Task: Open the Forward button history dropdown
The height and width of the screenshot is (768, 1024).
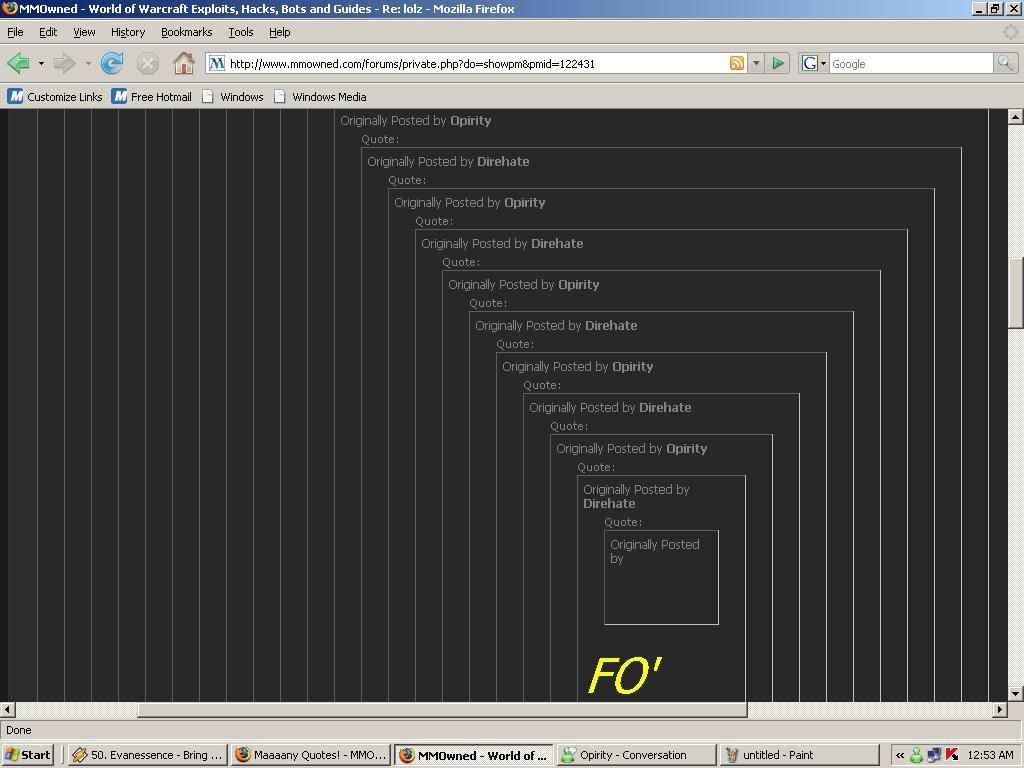Action: click(88, 63)
